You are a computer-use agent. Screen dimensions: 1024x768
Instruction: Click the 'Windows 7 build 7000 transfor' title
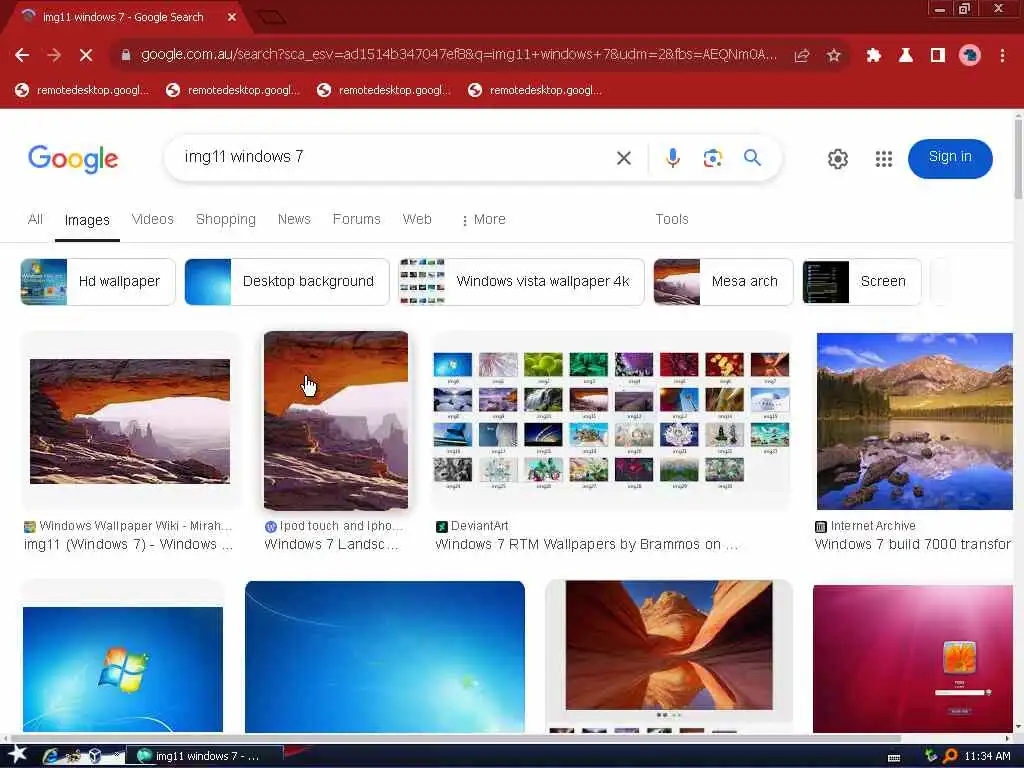pyautogui.click(x=913, y=545)
